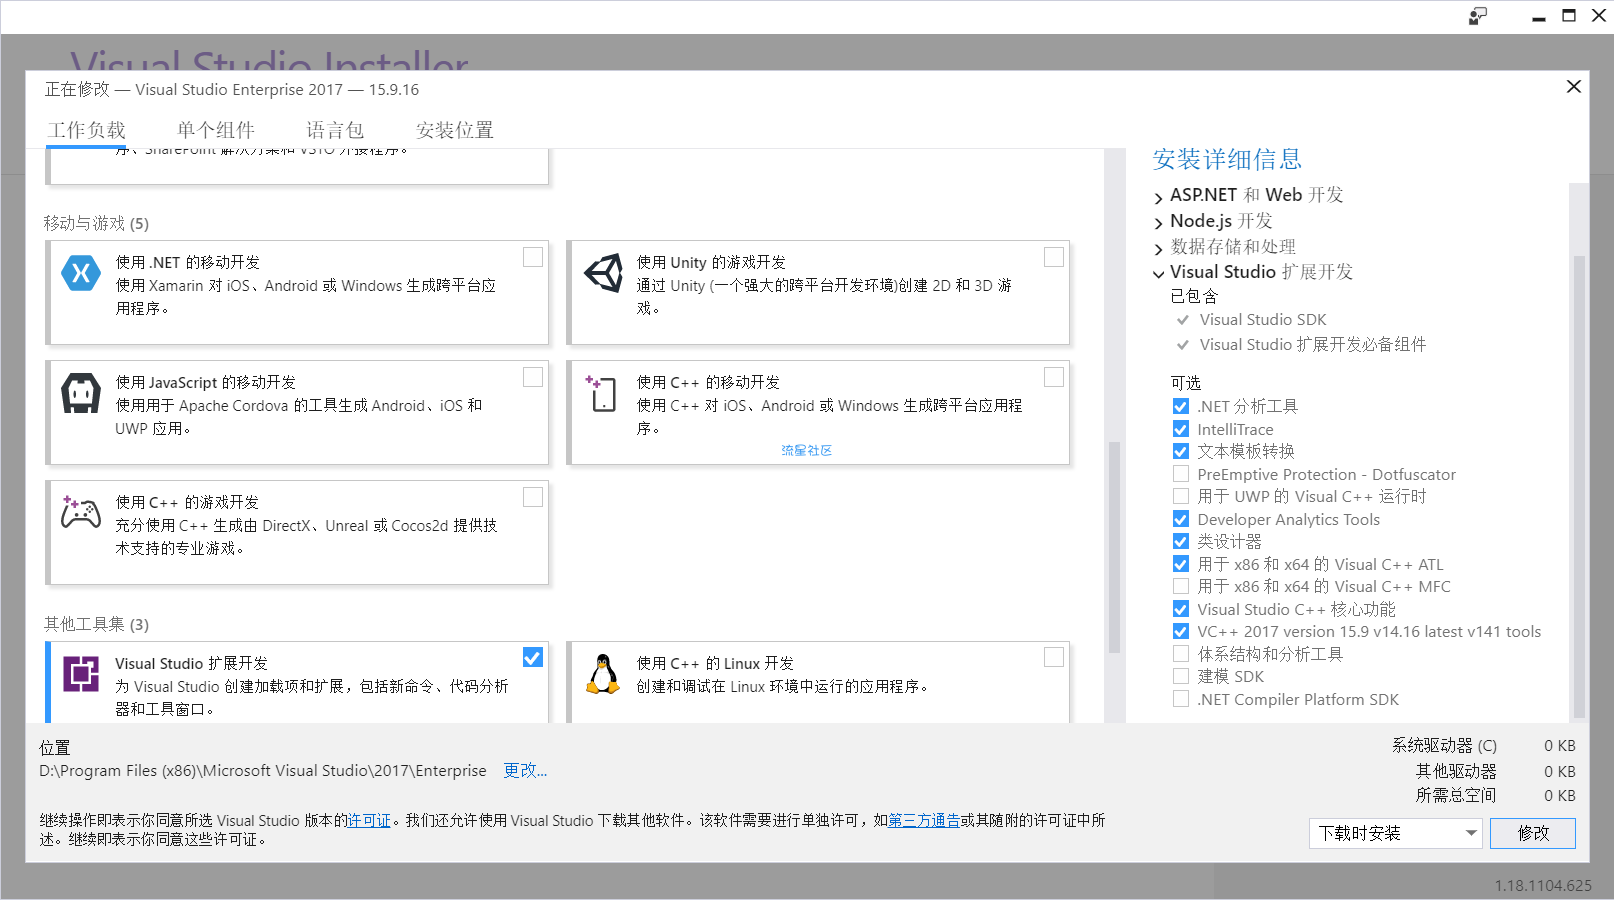
Task: Click the install path D:\Program Files text
Action: pos(263,770)
